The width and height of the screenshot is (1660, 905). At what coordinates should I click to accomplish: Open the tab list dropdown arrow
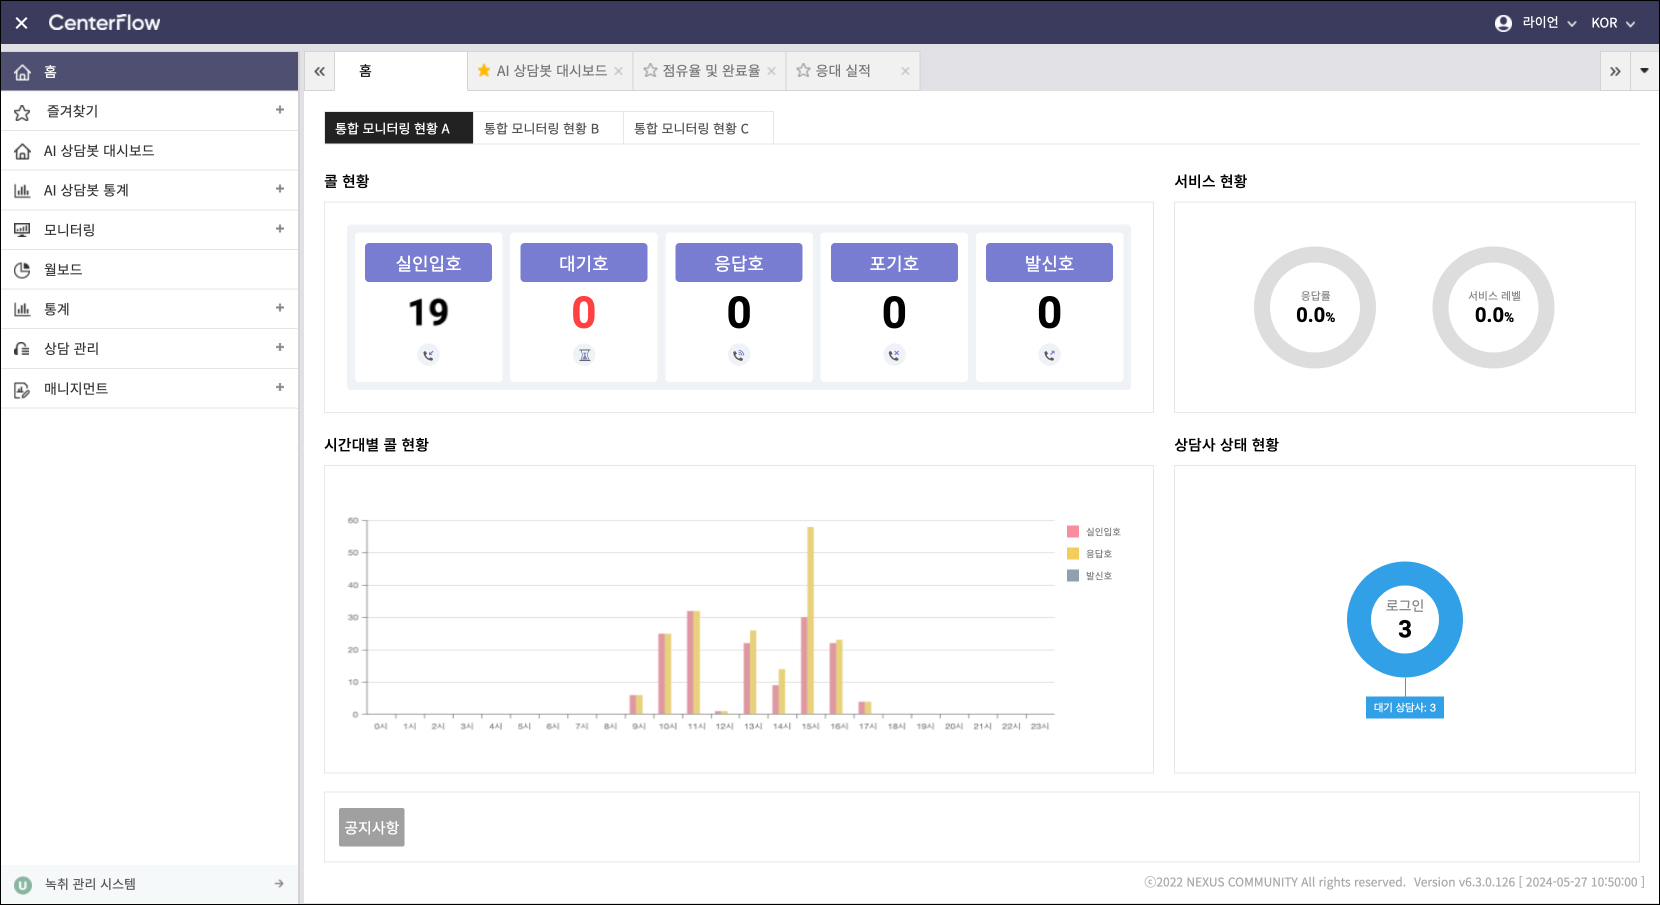pyautogui.click(x=1644, y=71)
